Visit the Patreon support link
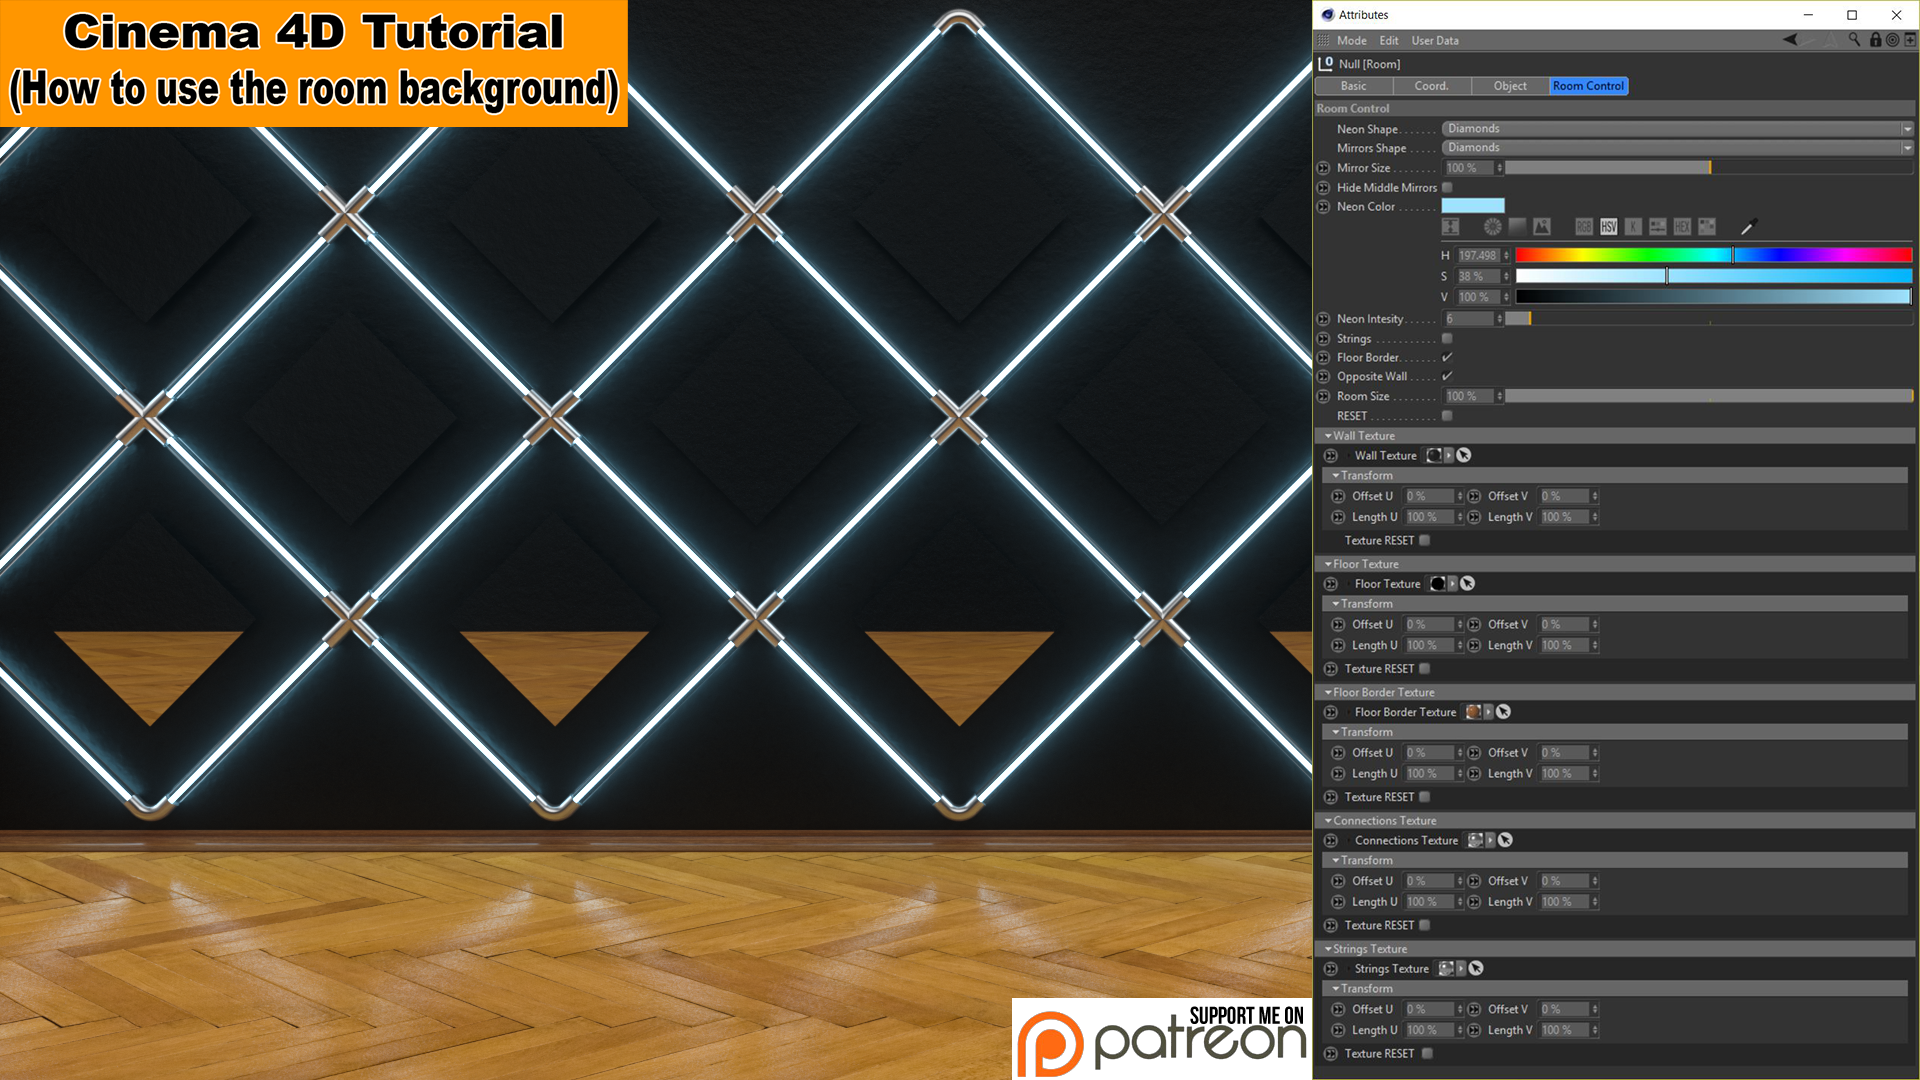The image size is (1920, 1080). (x=1160, y=1040)
